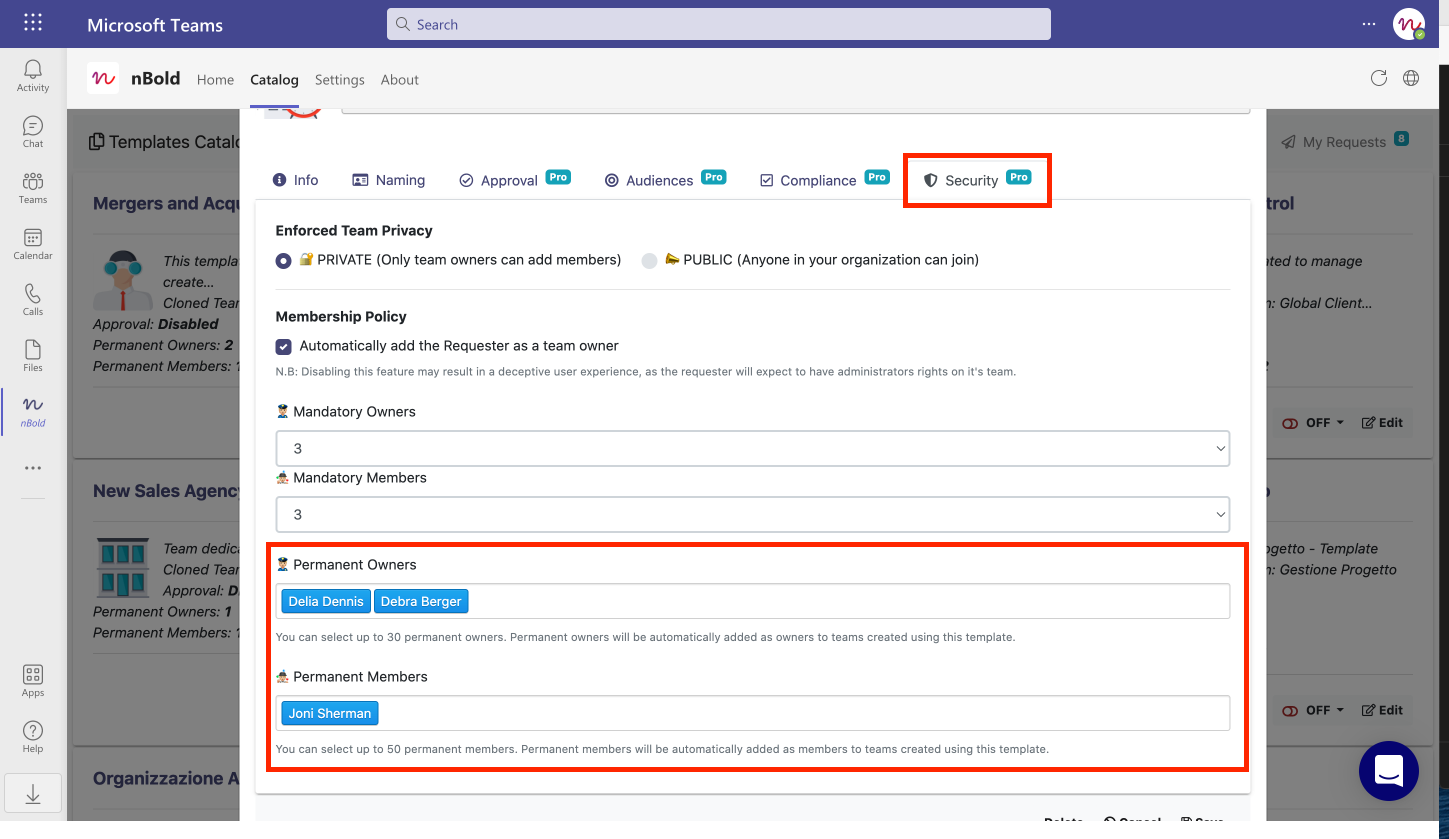Click the refresh icon in nBold header
Viewport: 1449px width, 839px height.
(1379, 78)
